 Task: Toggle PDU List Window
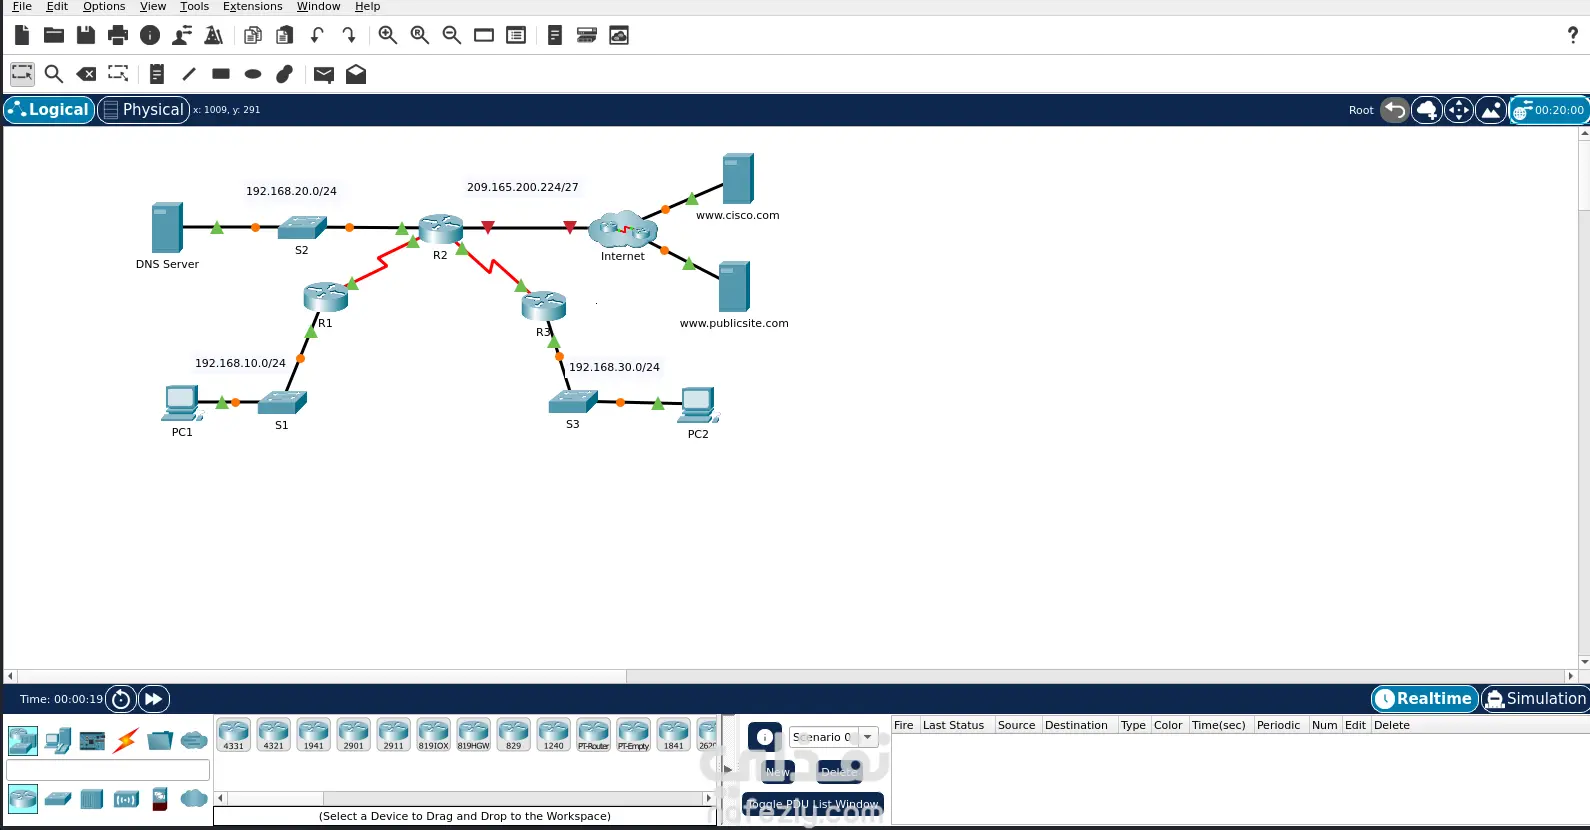pyautogui.click(x=813, y=804)
